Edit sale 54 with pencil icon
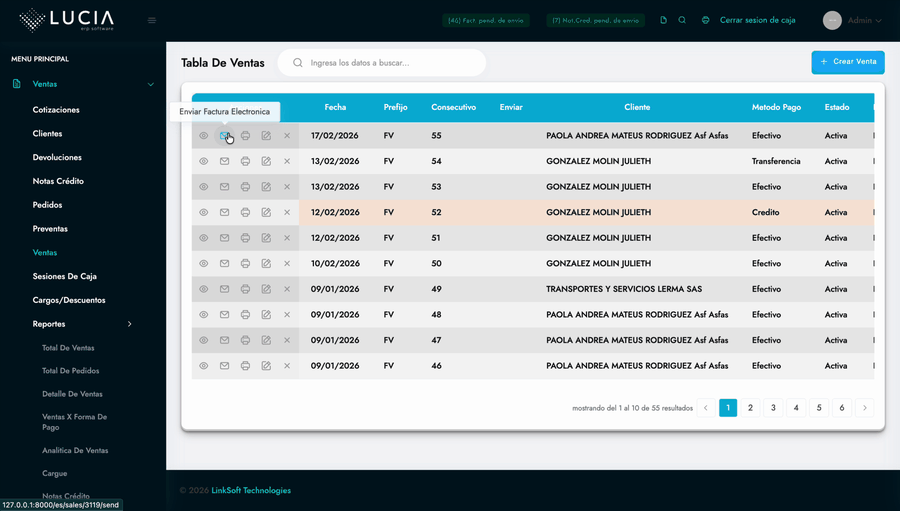This screenshot has width=900, height=511. [266, 161]
